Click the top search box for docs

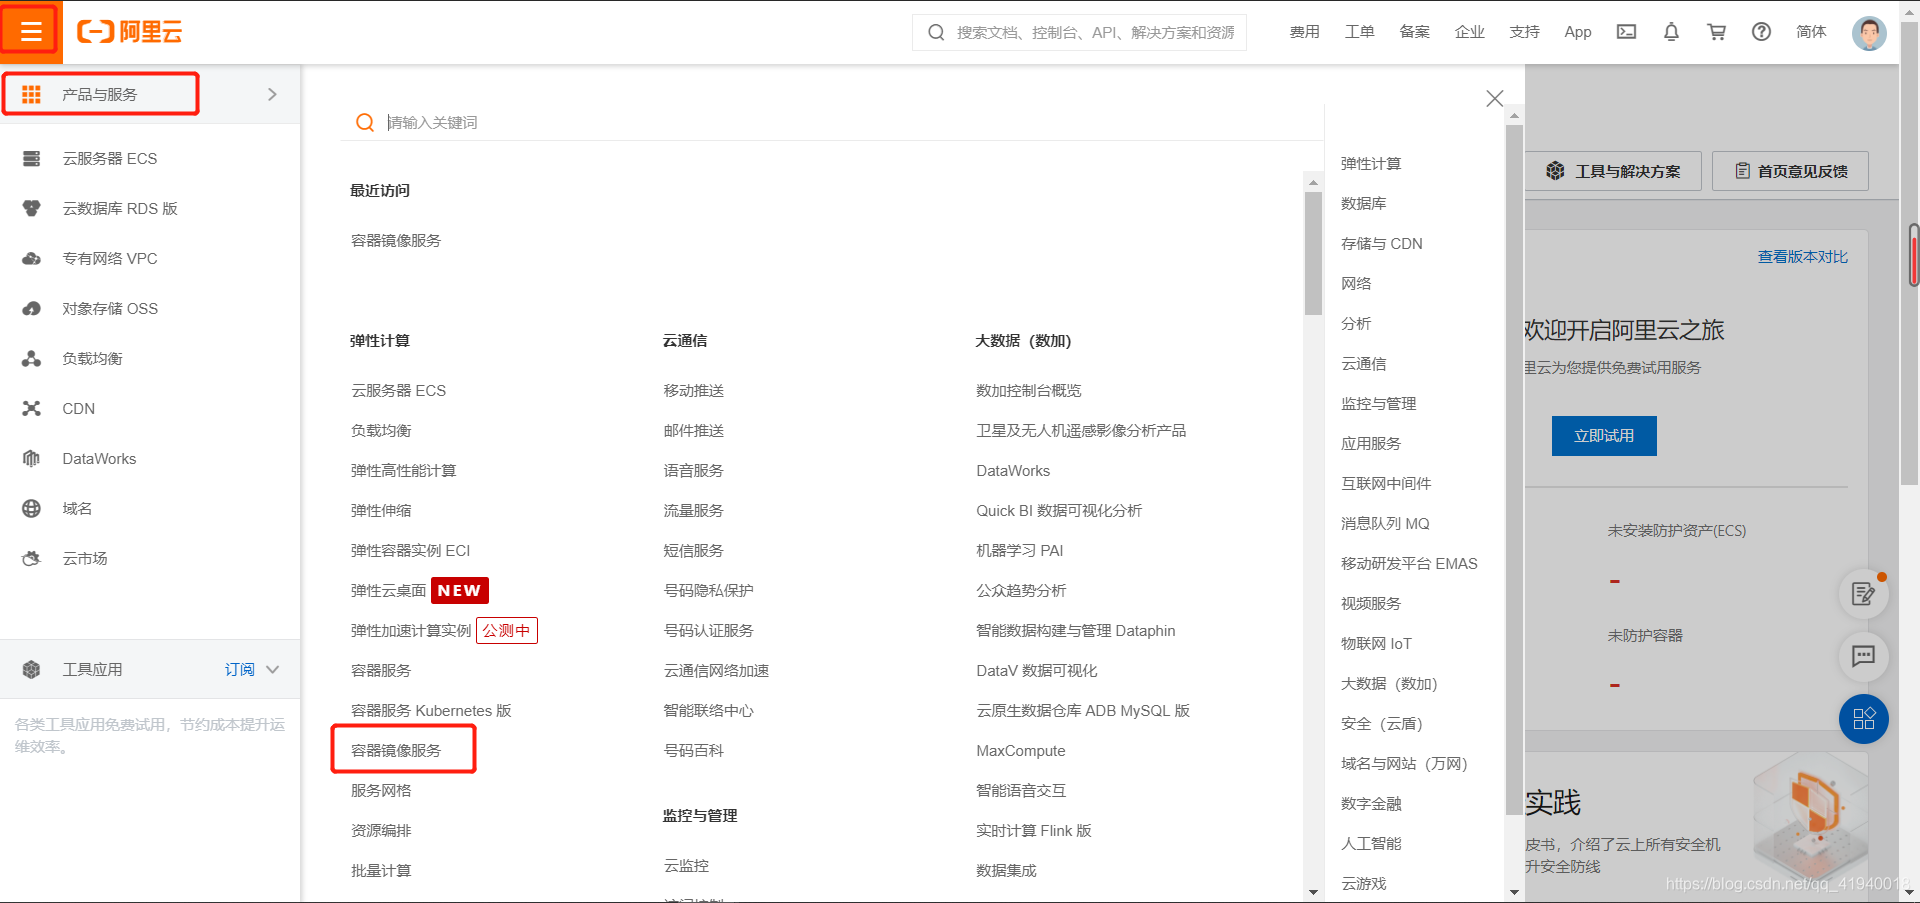click(1079, 32)
